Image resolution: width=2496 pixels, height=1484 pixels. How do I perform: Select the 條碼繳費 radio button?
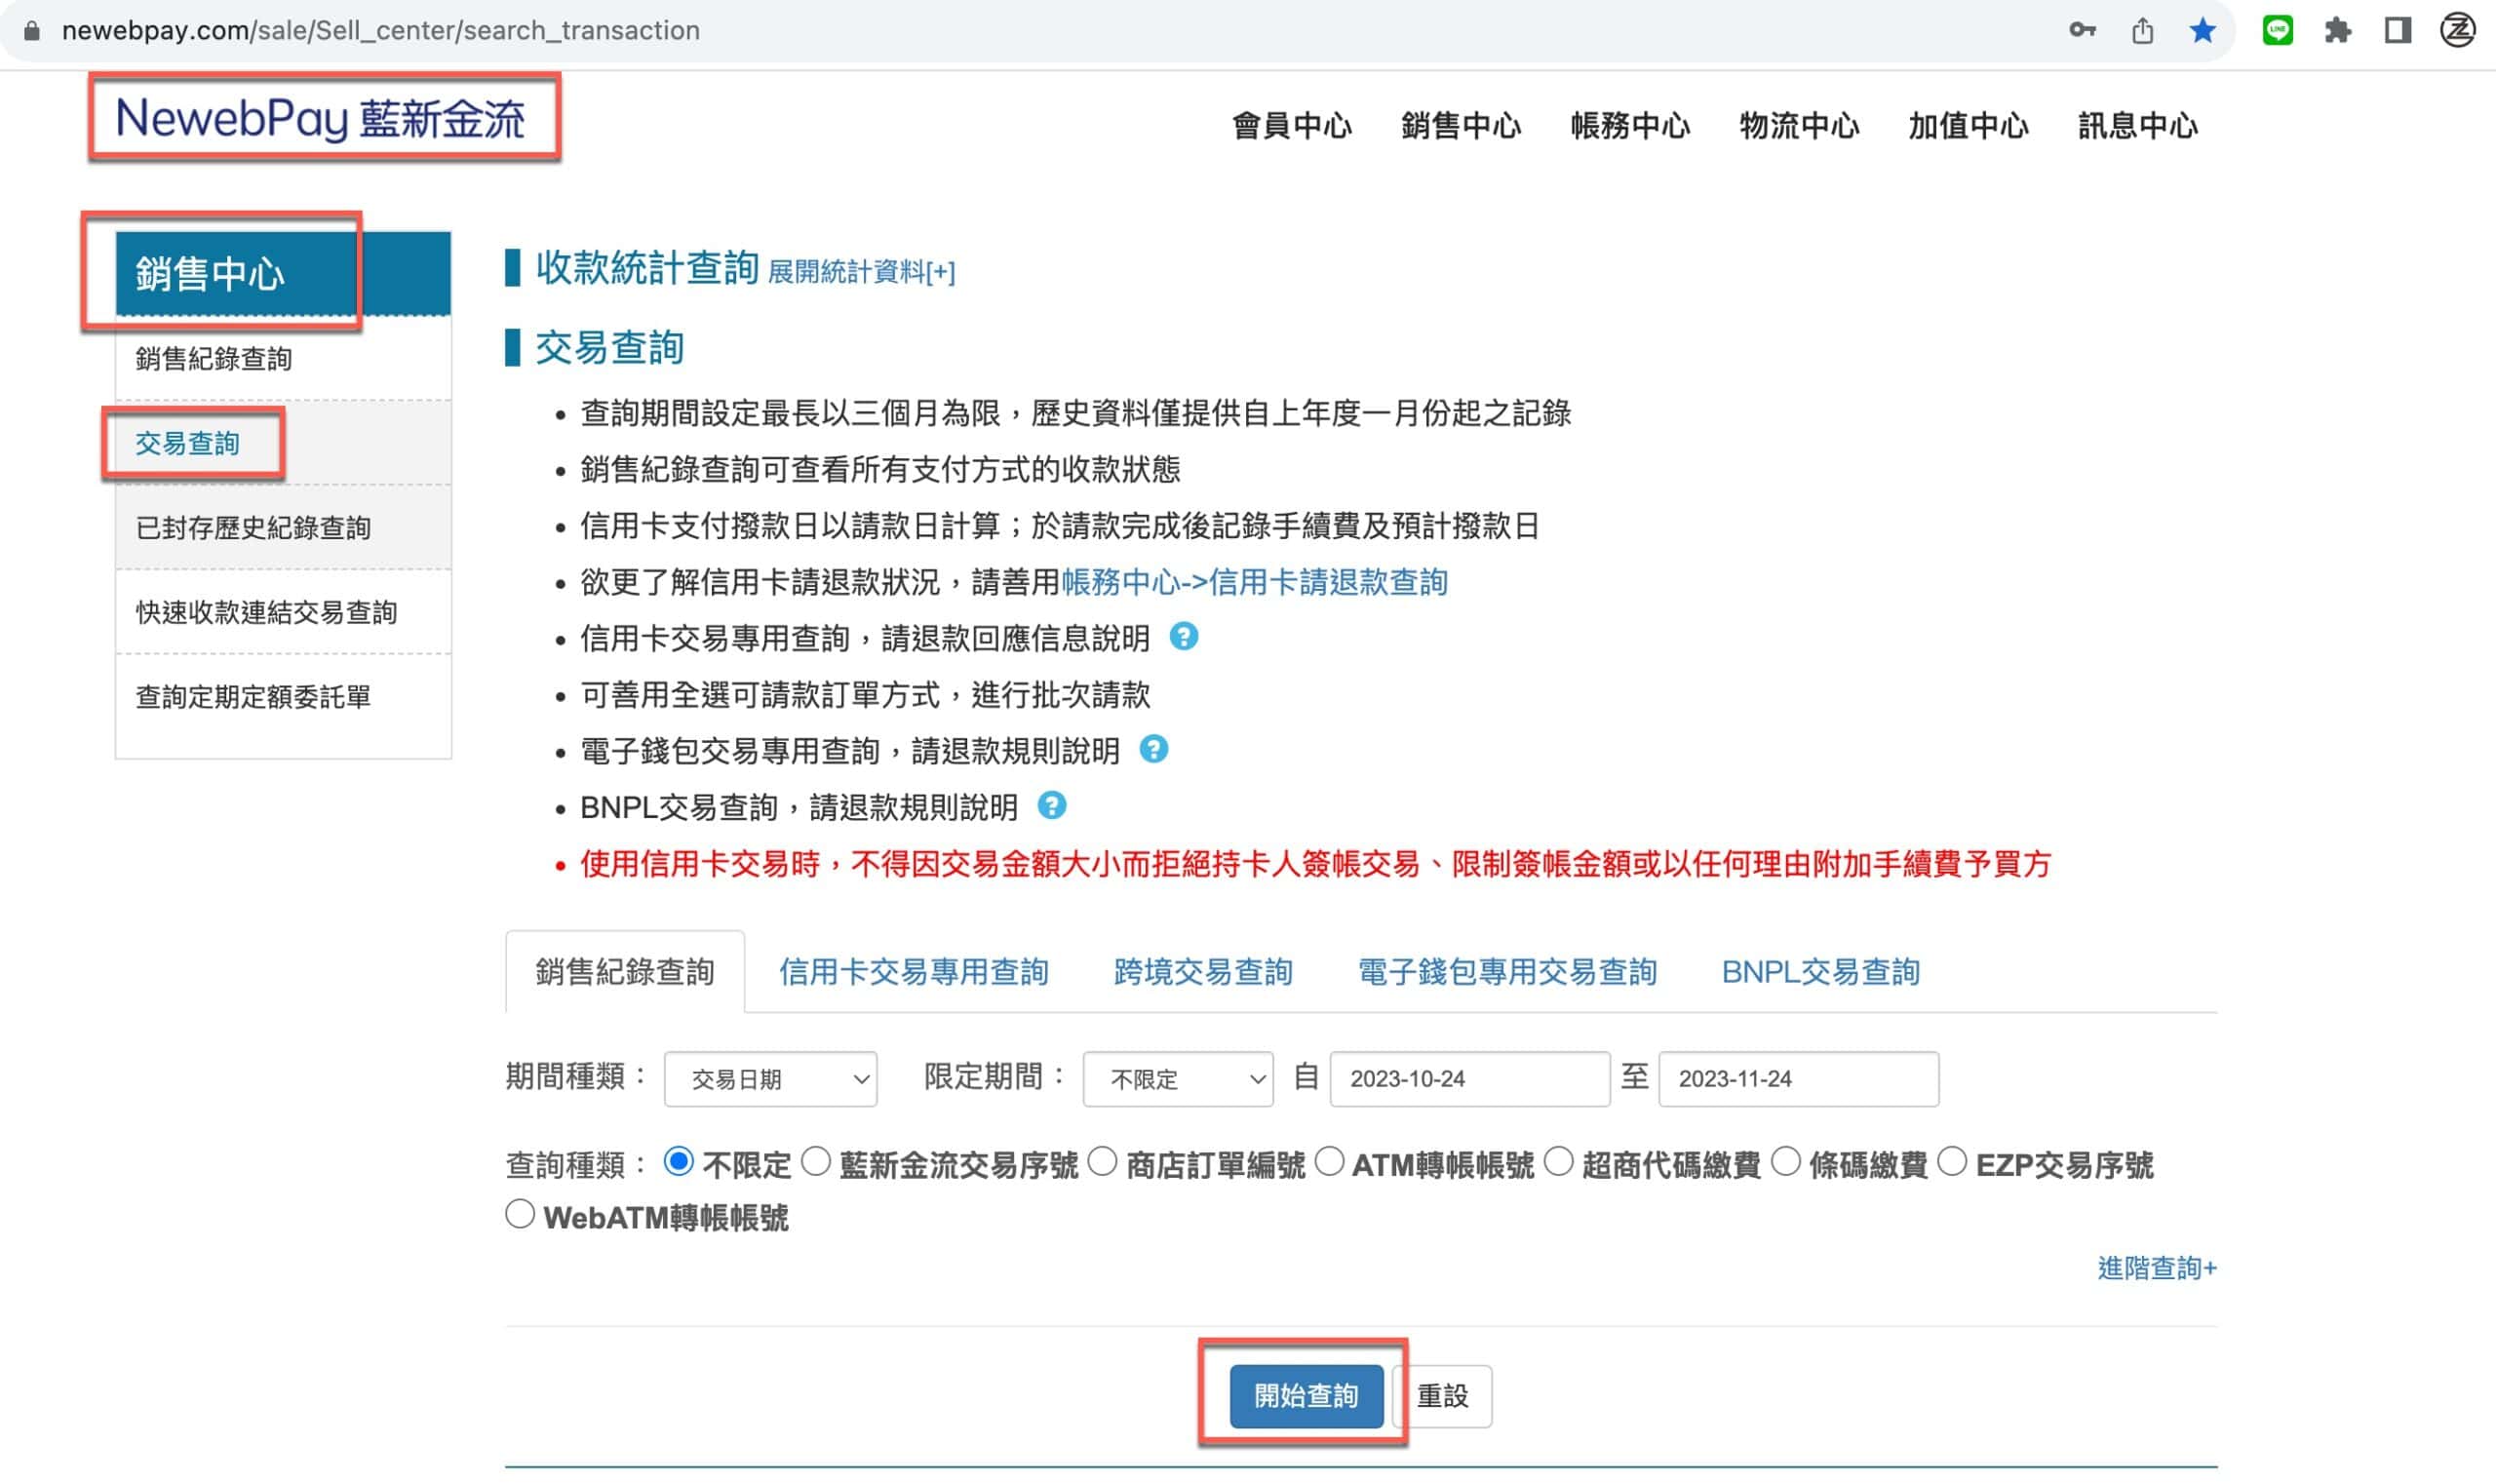[1786, 1161]
